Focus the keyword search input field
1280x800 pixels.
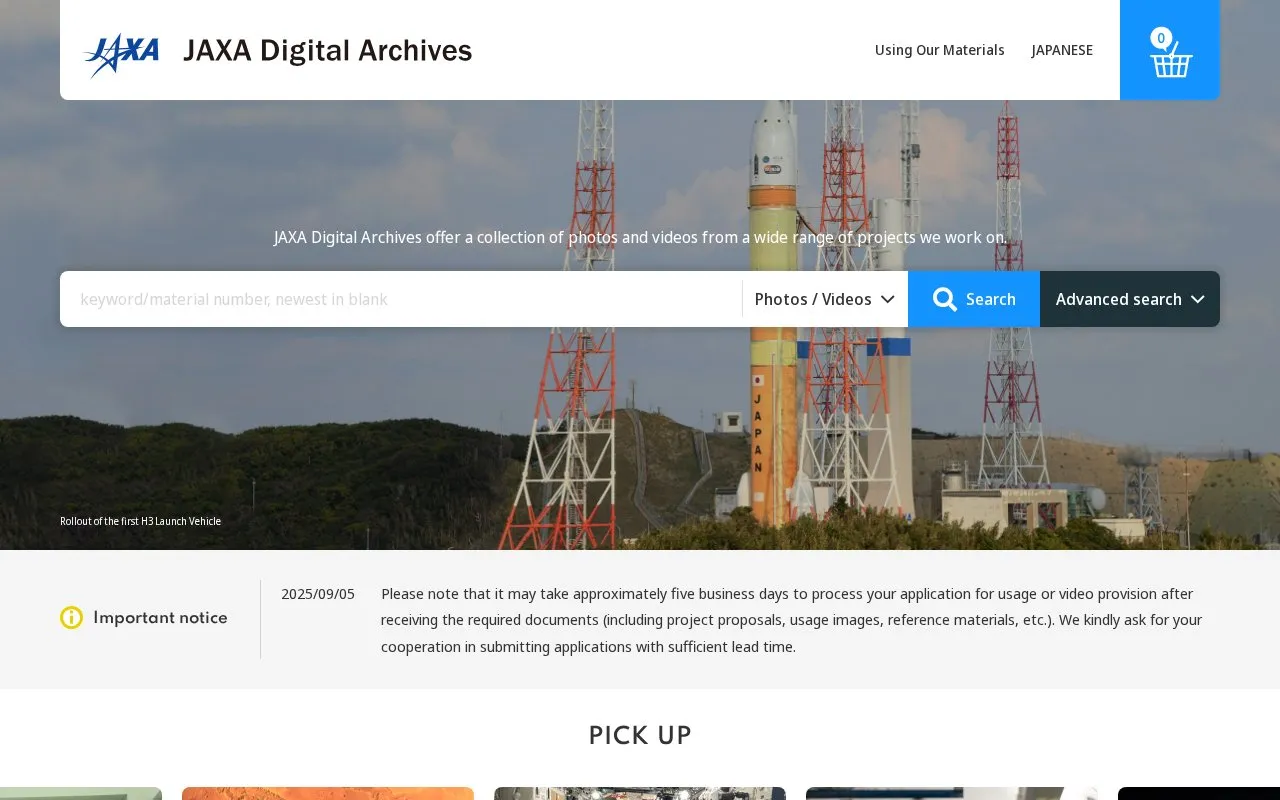[401, 299]
